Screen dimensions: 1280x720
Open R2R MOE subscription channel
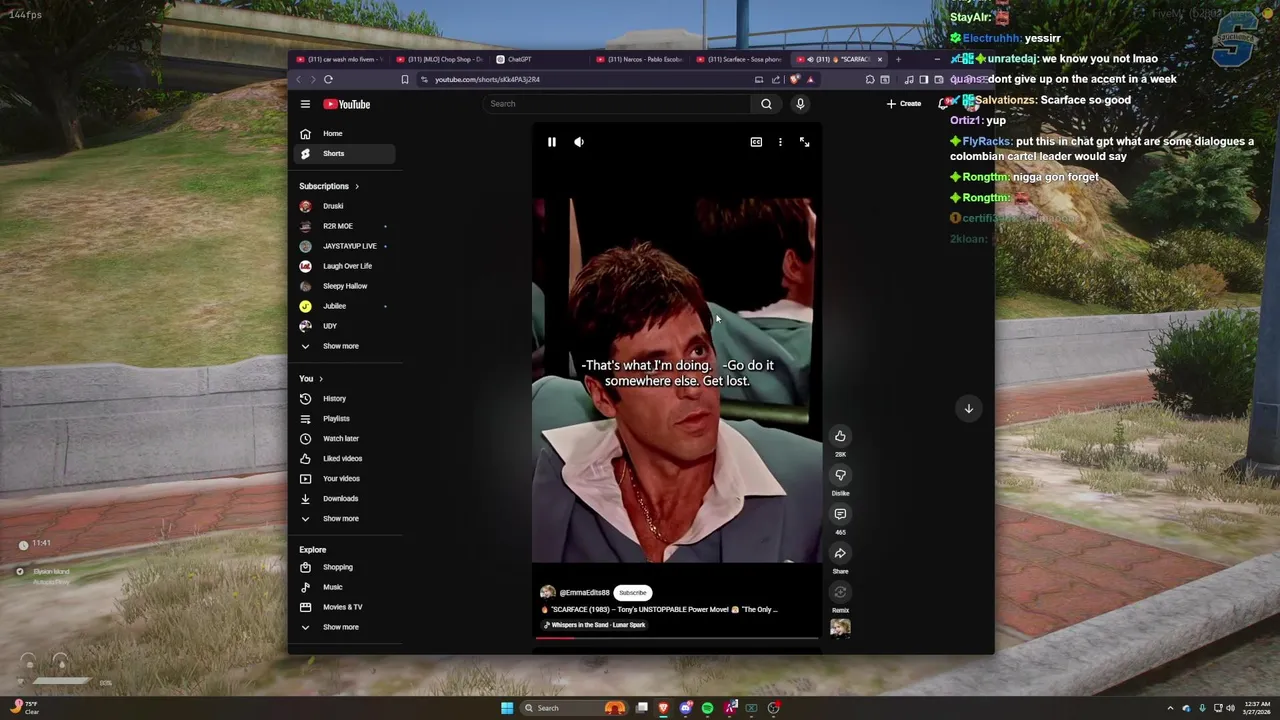click(345, 226)
